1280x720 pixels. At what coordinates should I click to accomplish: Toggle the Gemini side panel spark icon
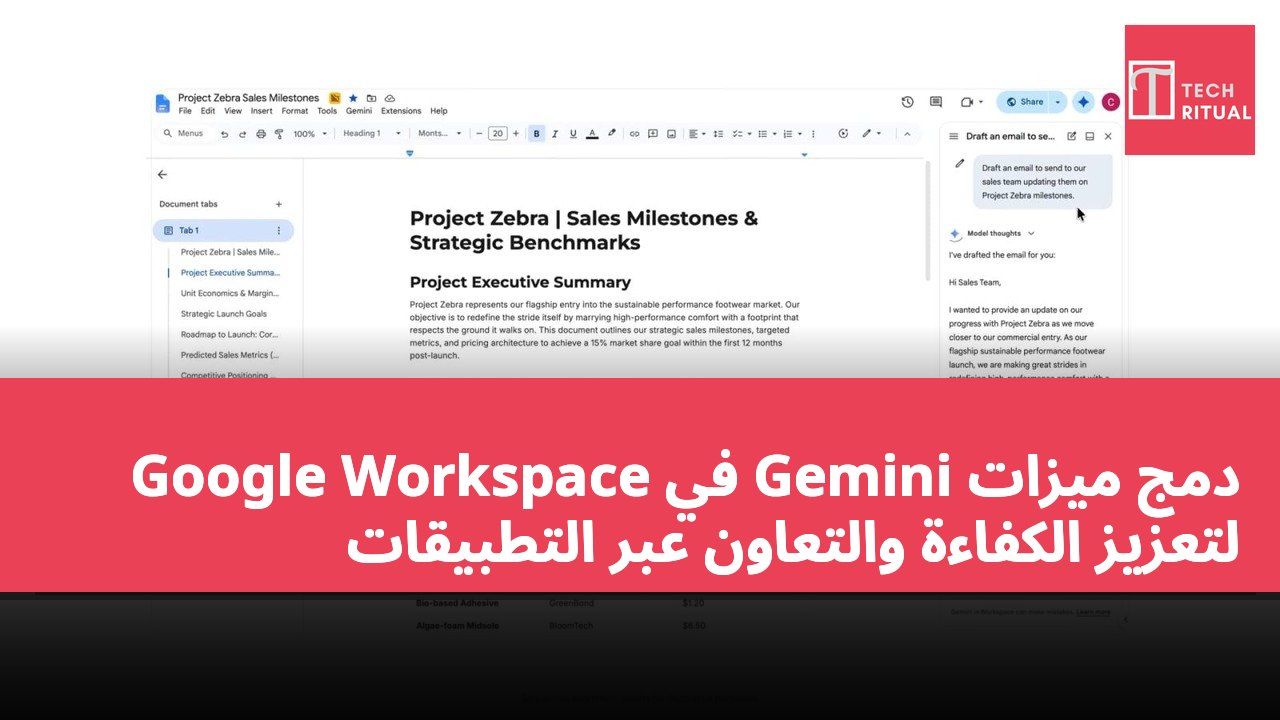pyautogui.click(x=1083, y=102)
